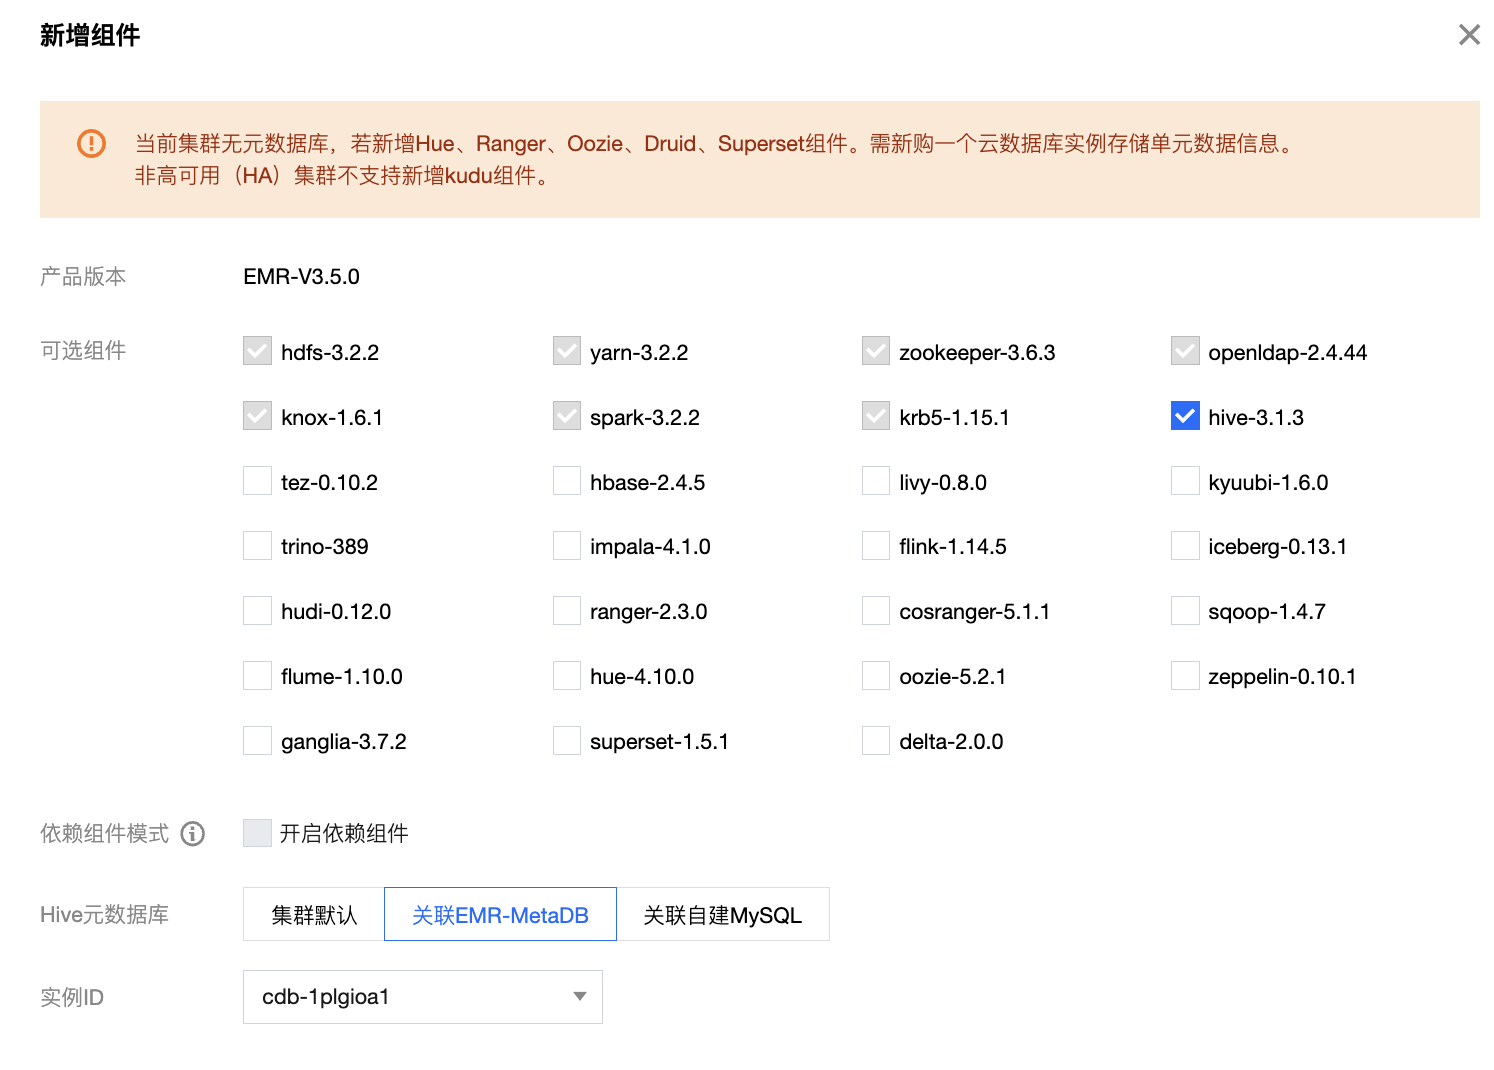The image size is (1494, 1070).
Task: Click the dropdown arrow of cdb-1plgioa1
Action: click(x=579, y=997)
